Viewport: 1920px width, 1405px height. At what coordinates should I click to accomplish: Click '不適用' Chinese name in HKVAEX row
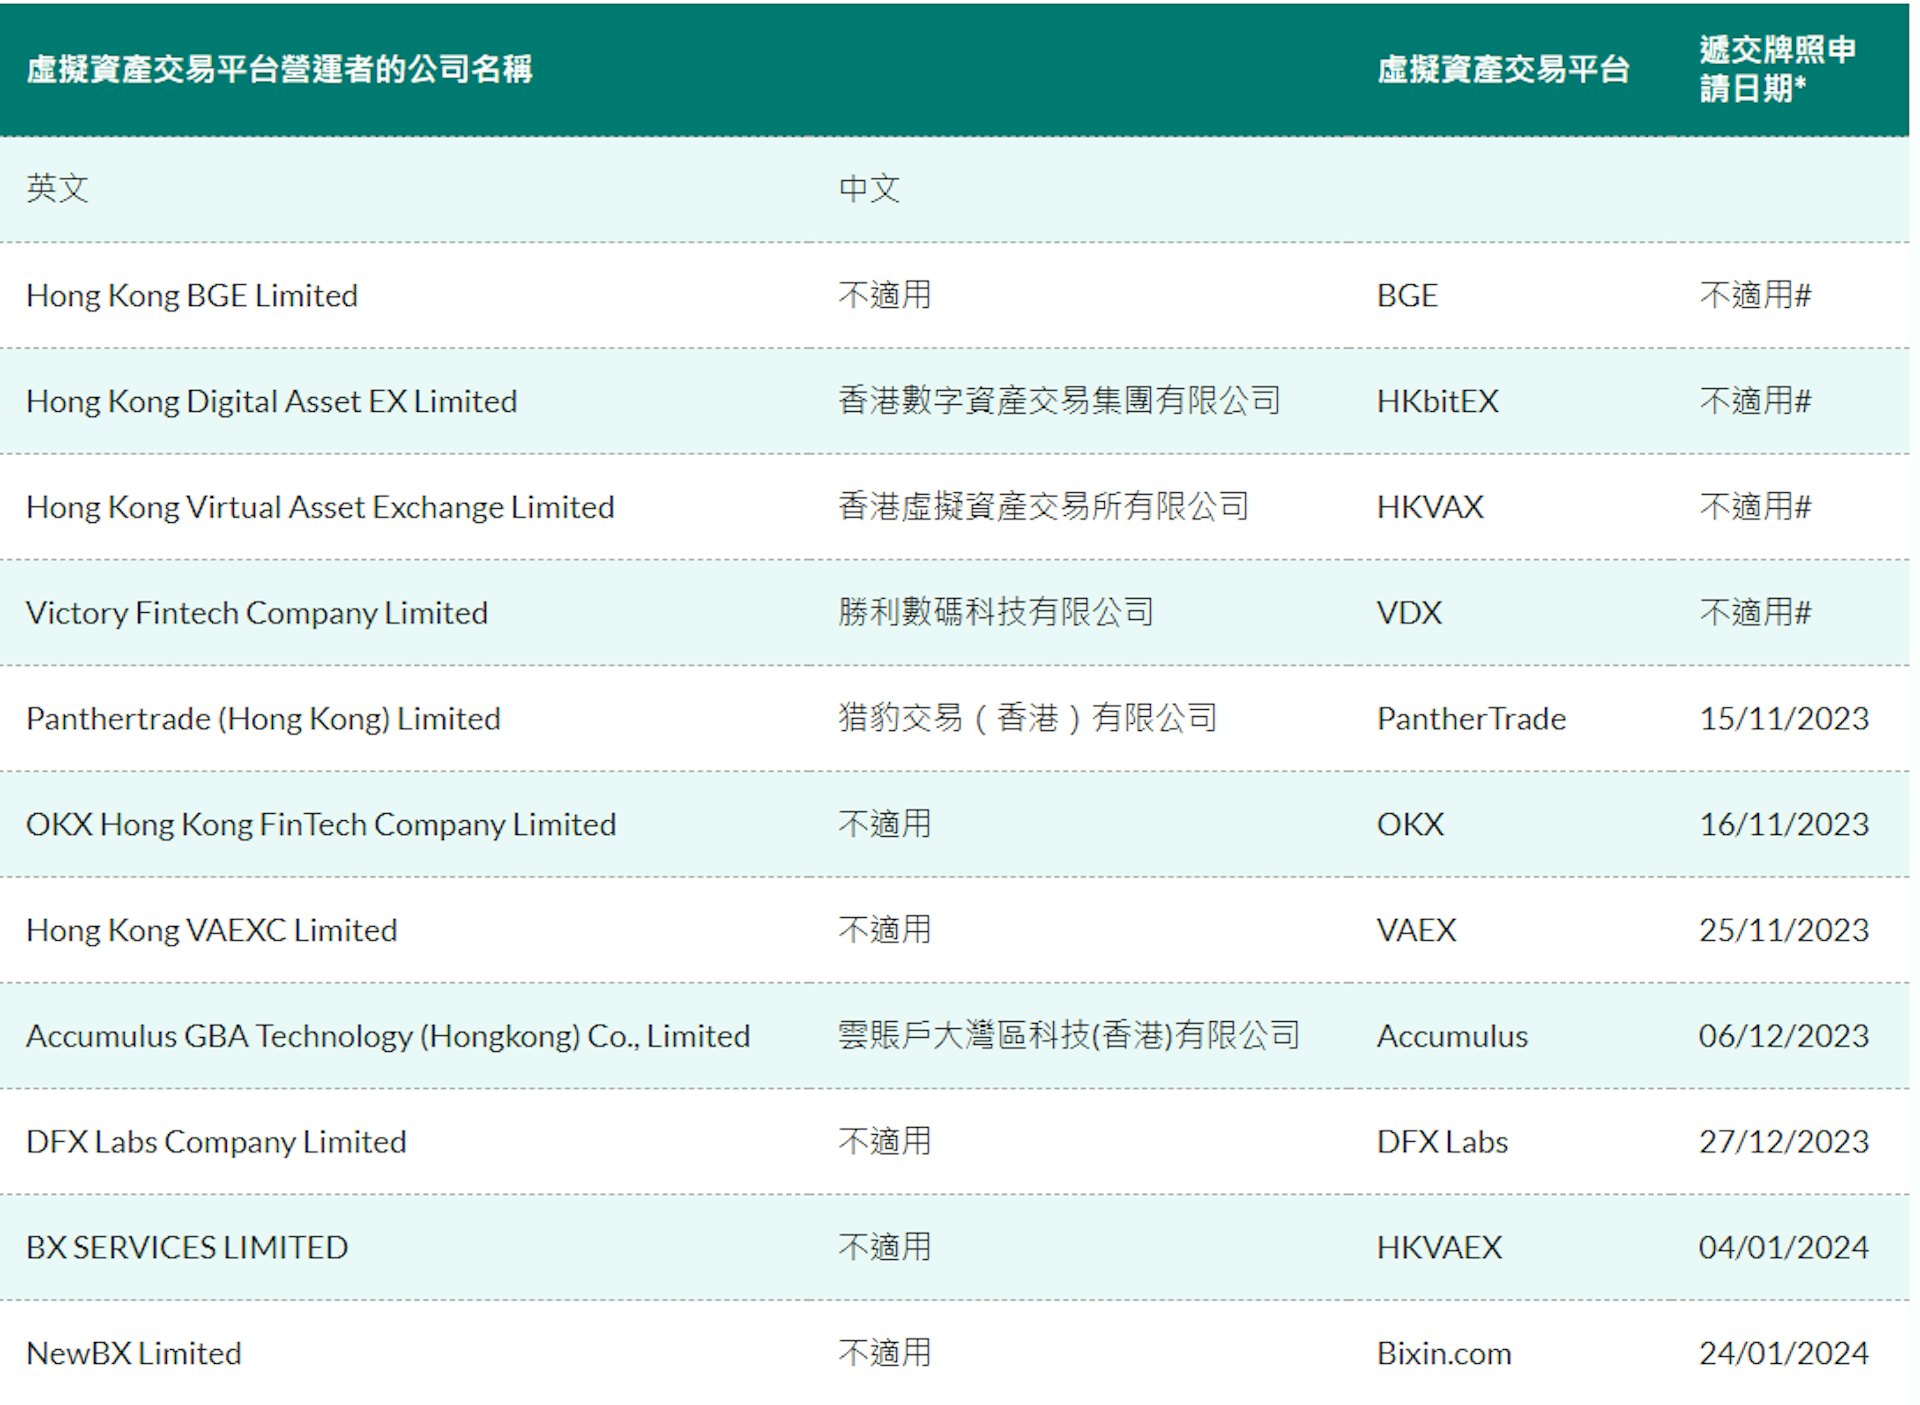885,1247
